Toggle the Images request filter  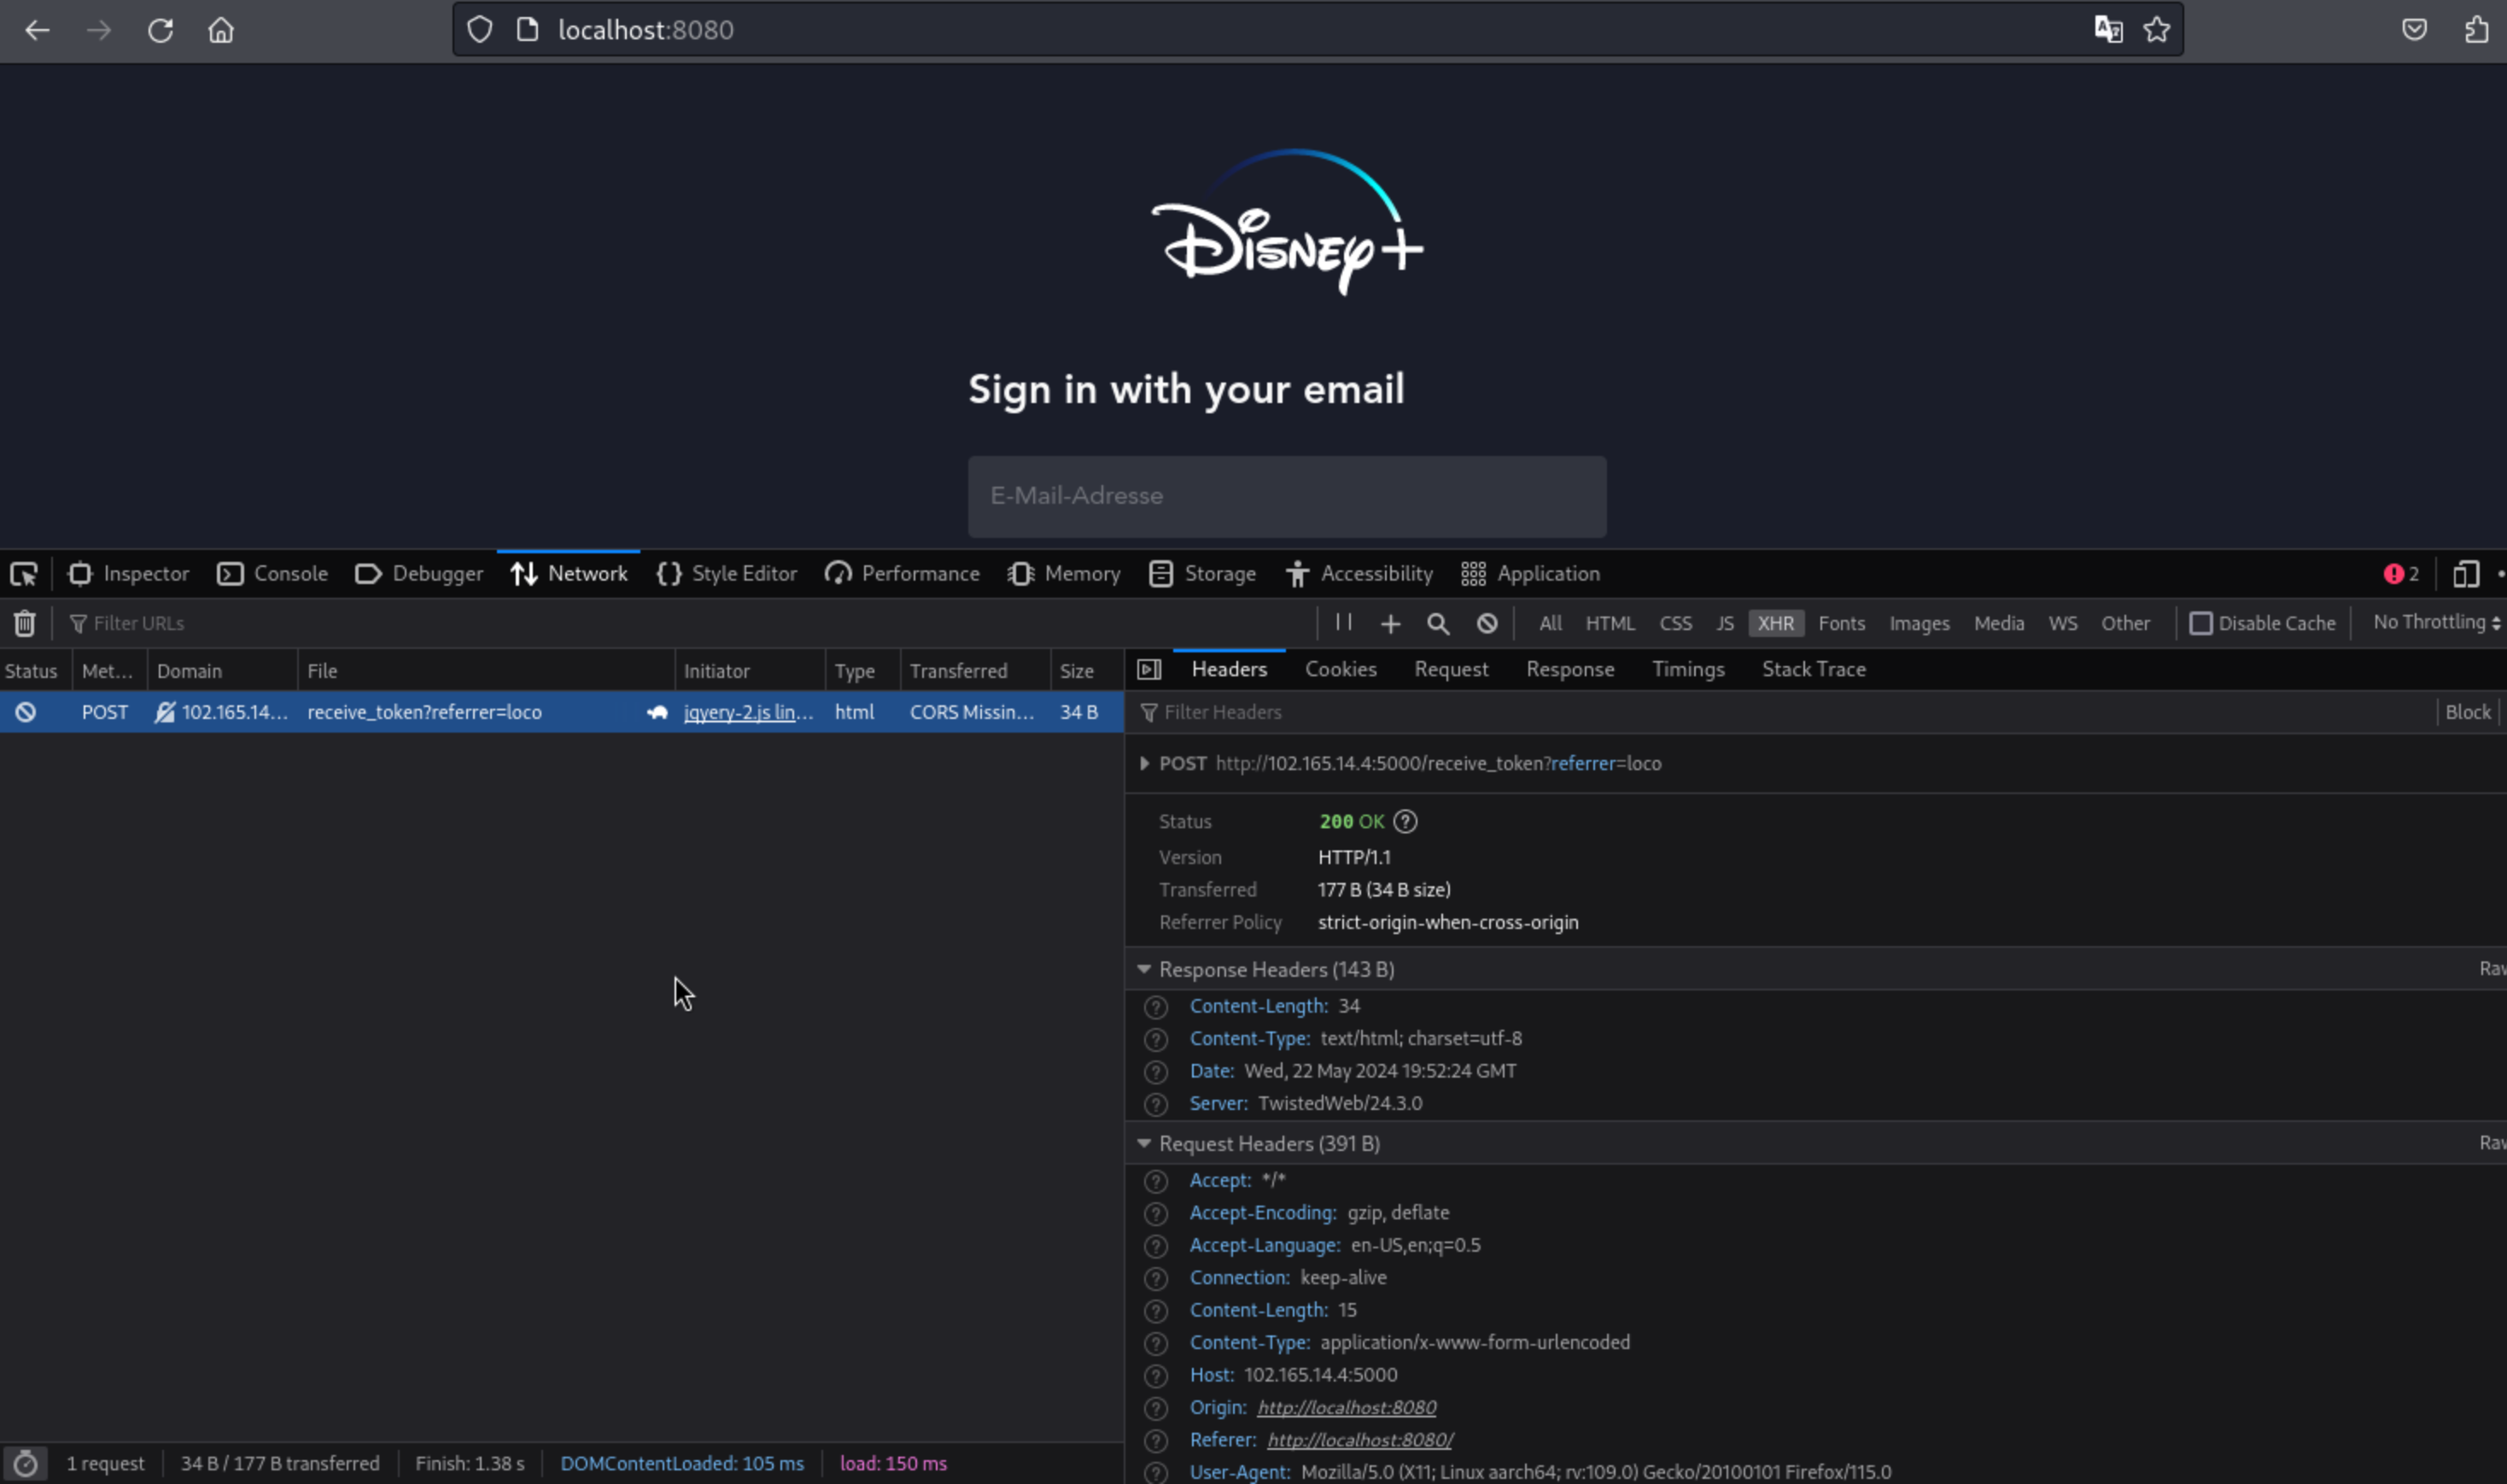tap(1919, 624)
